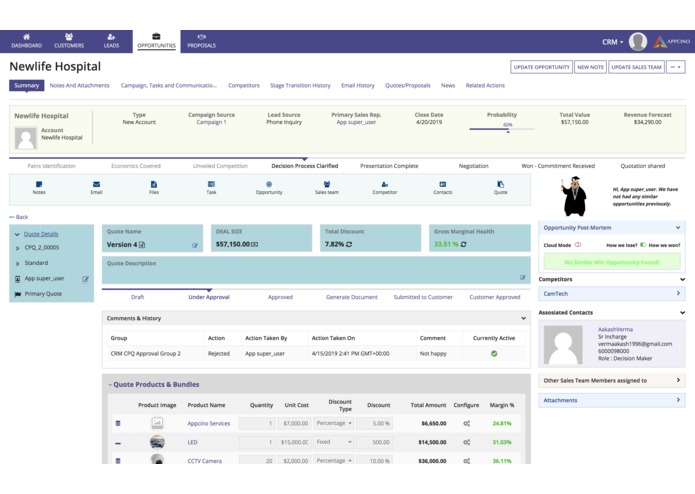Refresh the Total Discount value
Image resolution: width=695 pixels, height=494 pixels.
click(349, 244)
